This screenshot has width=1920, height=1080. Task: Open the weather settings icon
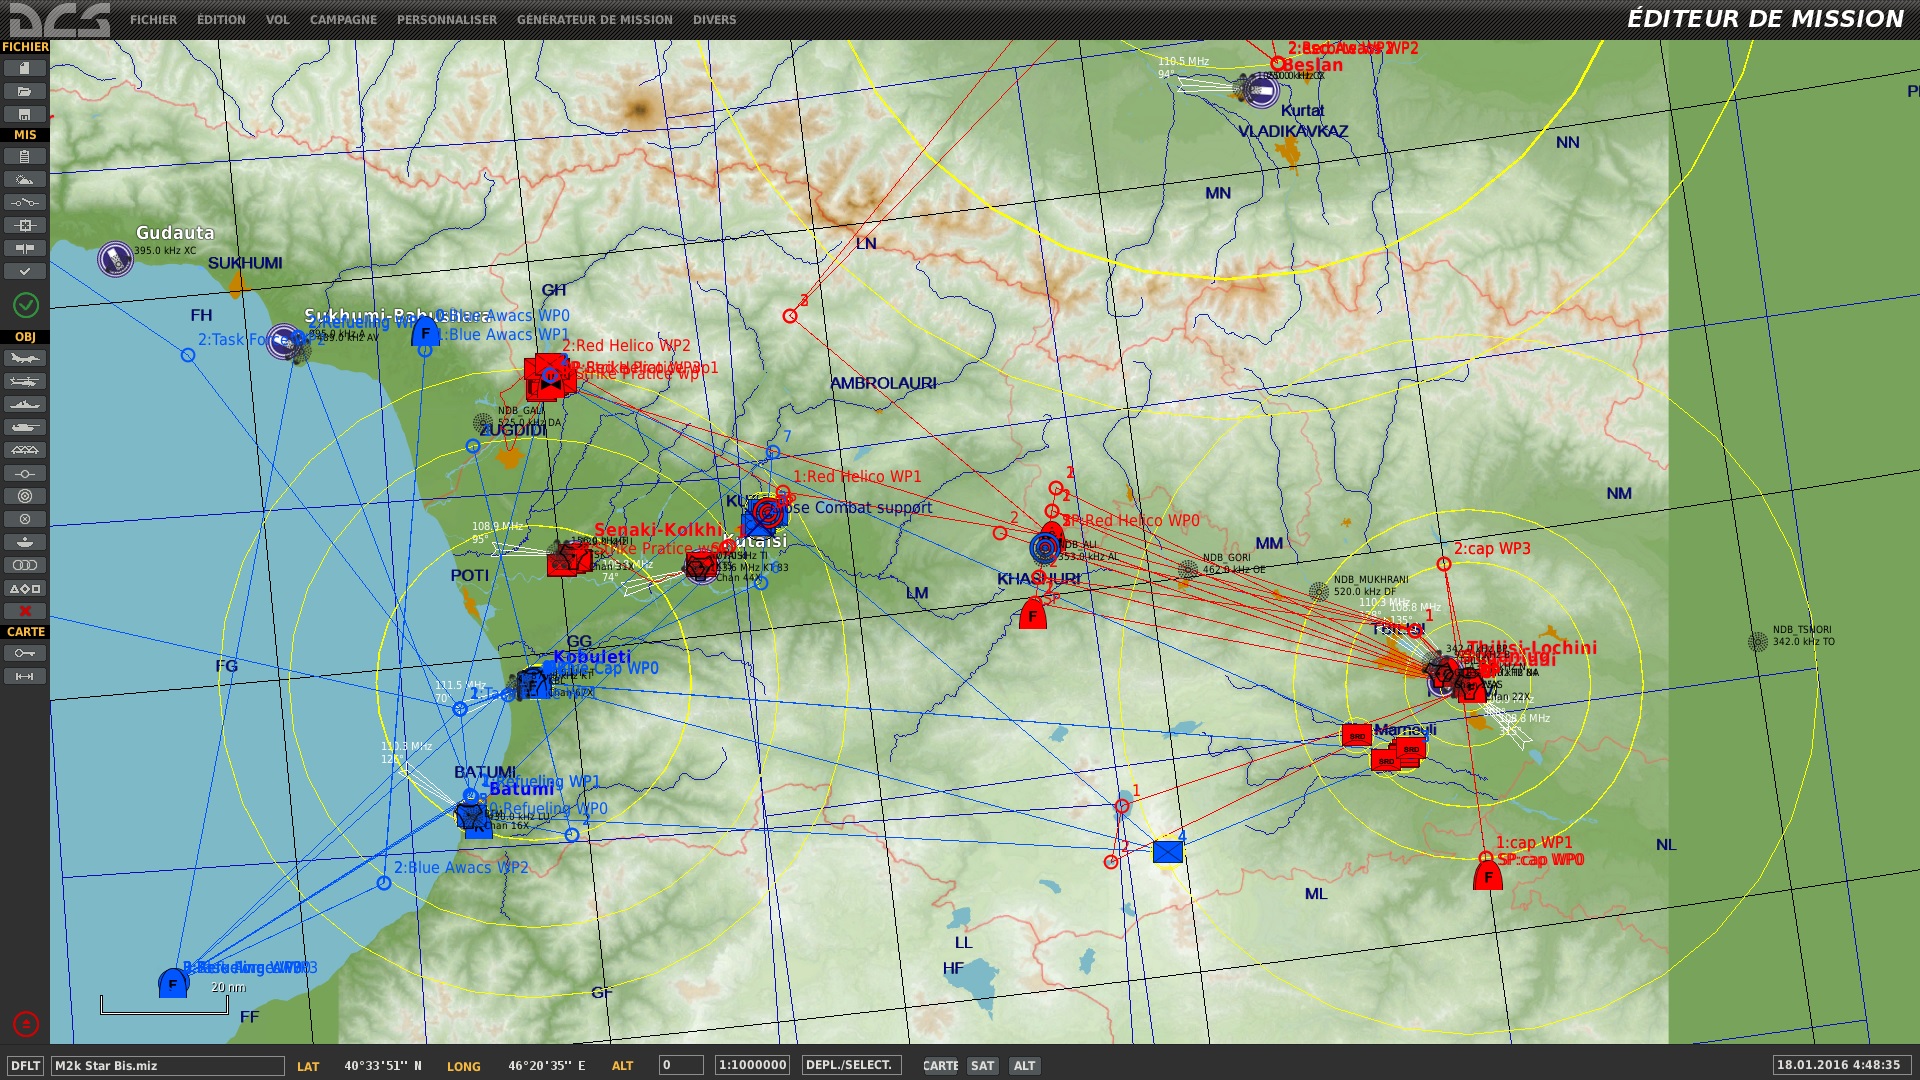point(25,179)
